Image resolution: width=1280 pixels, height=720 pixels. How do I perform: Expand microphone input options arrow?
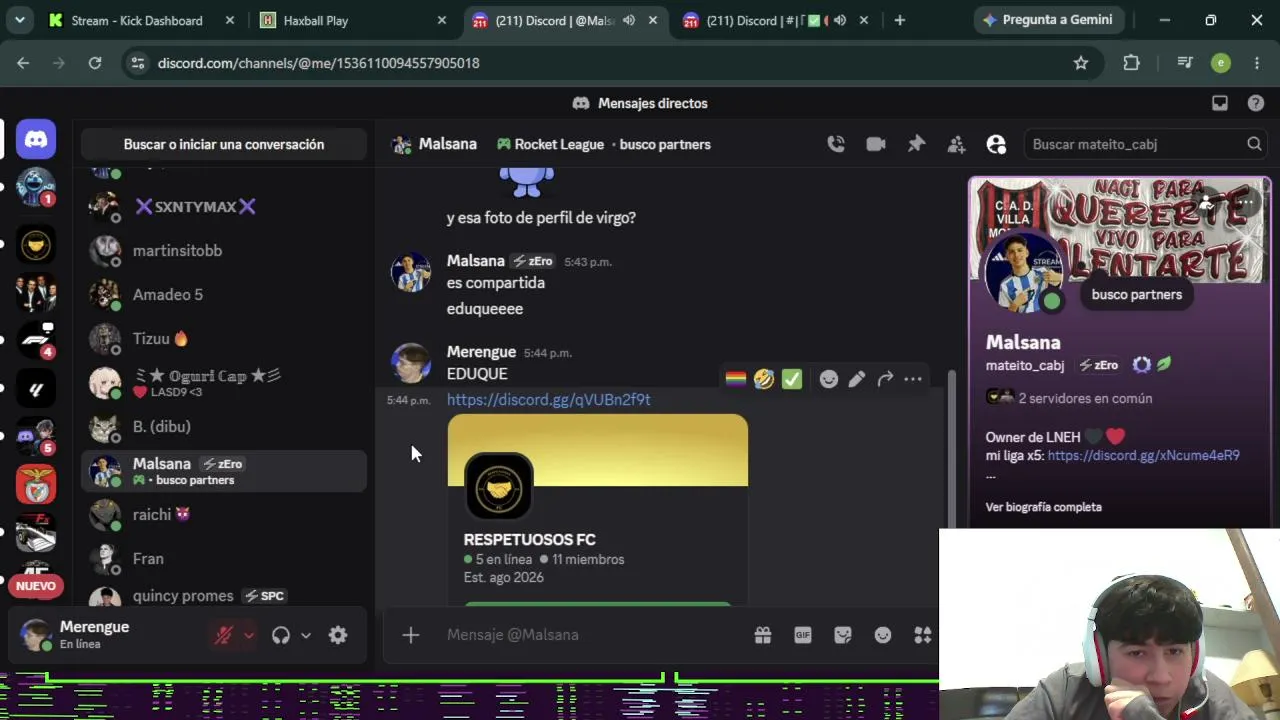click(249, 635)
